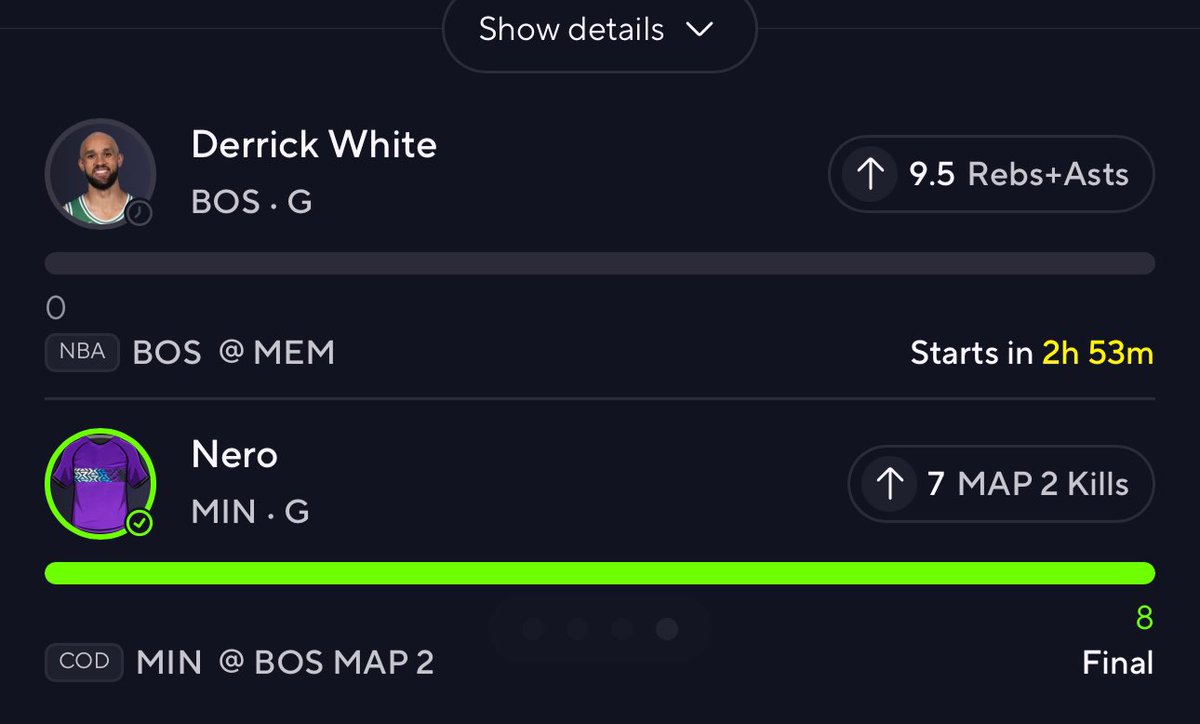Select the up arrow on 7 MAP 2 Kills

(x=889, y=484)
